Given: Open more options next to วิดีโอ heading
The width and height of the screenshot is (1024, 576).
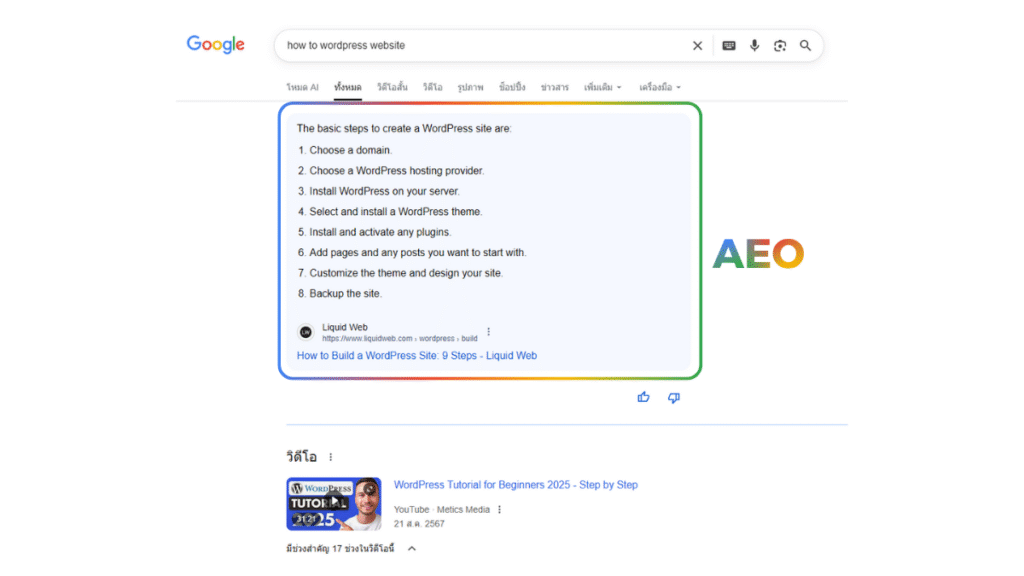Looking at the screenshot, I should point(331,457).
